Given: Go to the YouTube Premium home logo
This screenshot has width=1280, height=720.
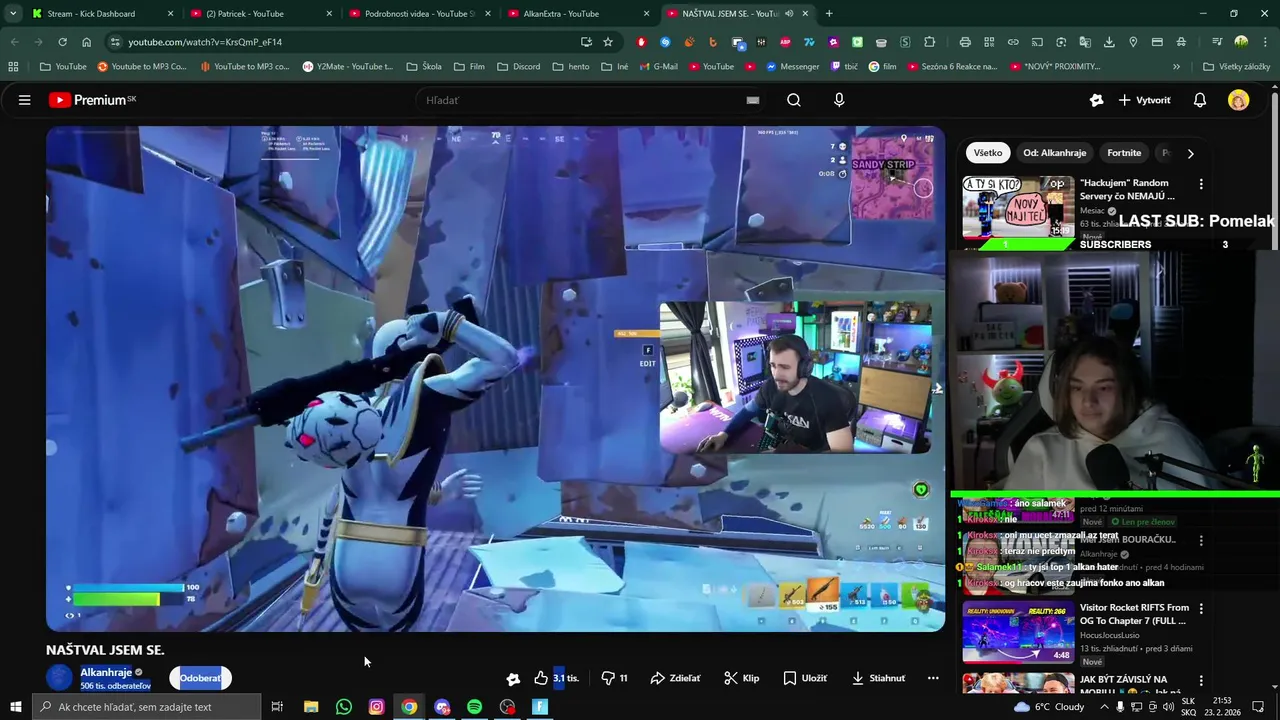Looking at the screenshot, I should (92, 100).
